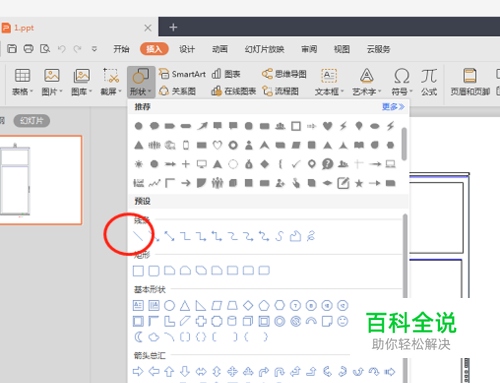
Task: Select the 幻灯片 pane tab
Action: [x=32, y=121]
